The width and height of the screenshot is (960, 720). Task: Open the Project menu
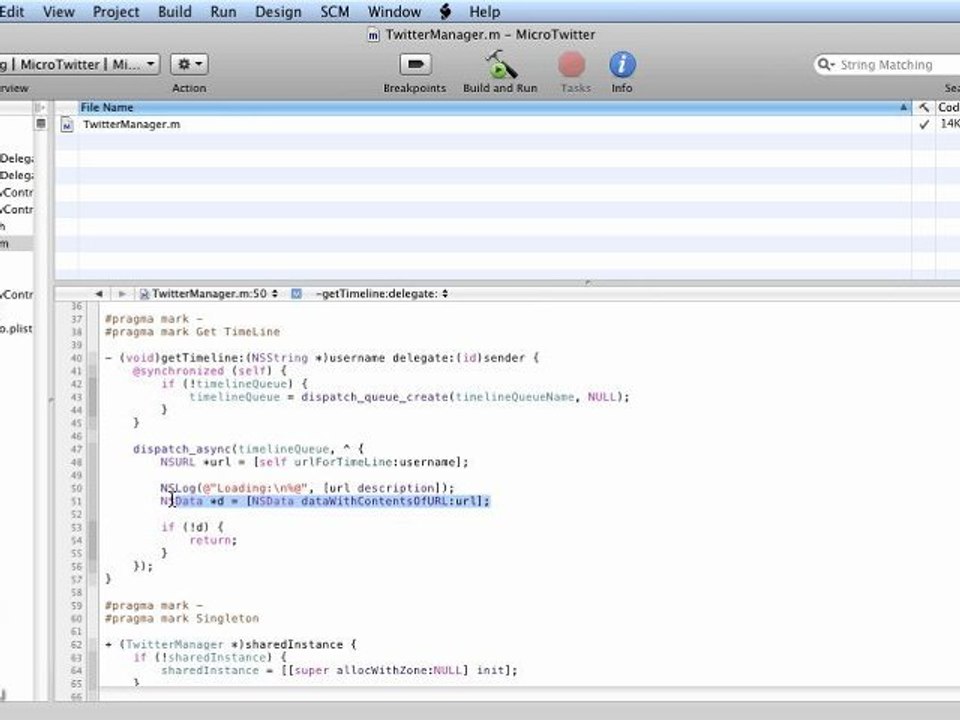[116, 12]
